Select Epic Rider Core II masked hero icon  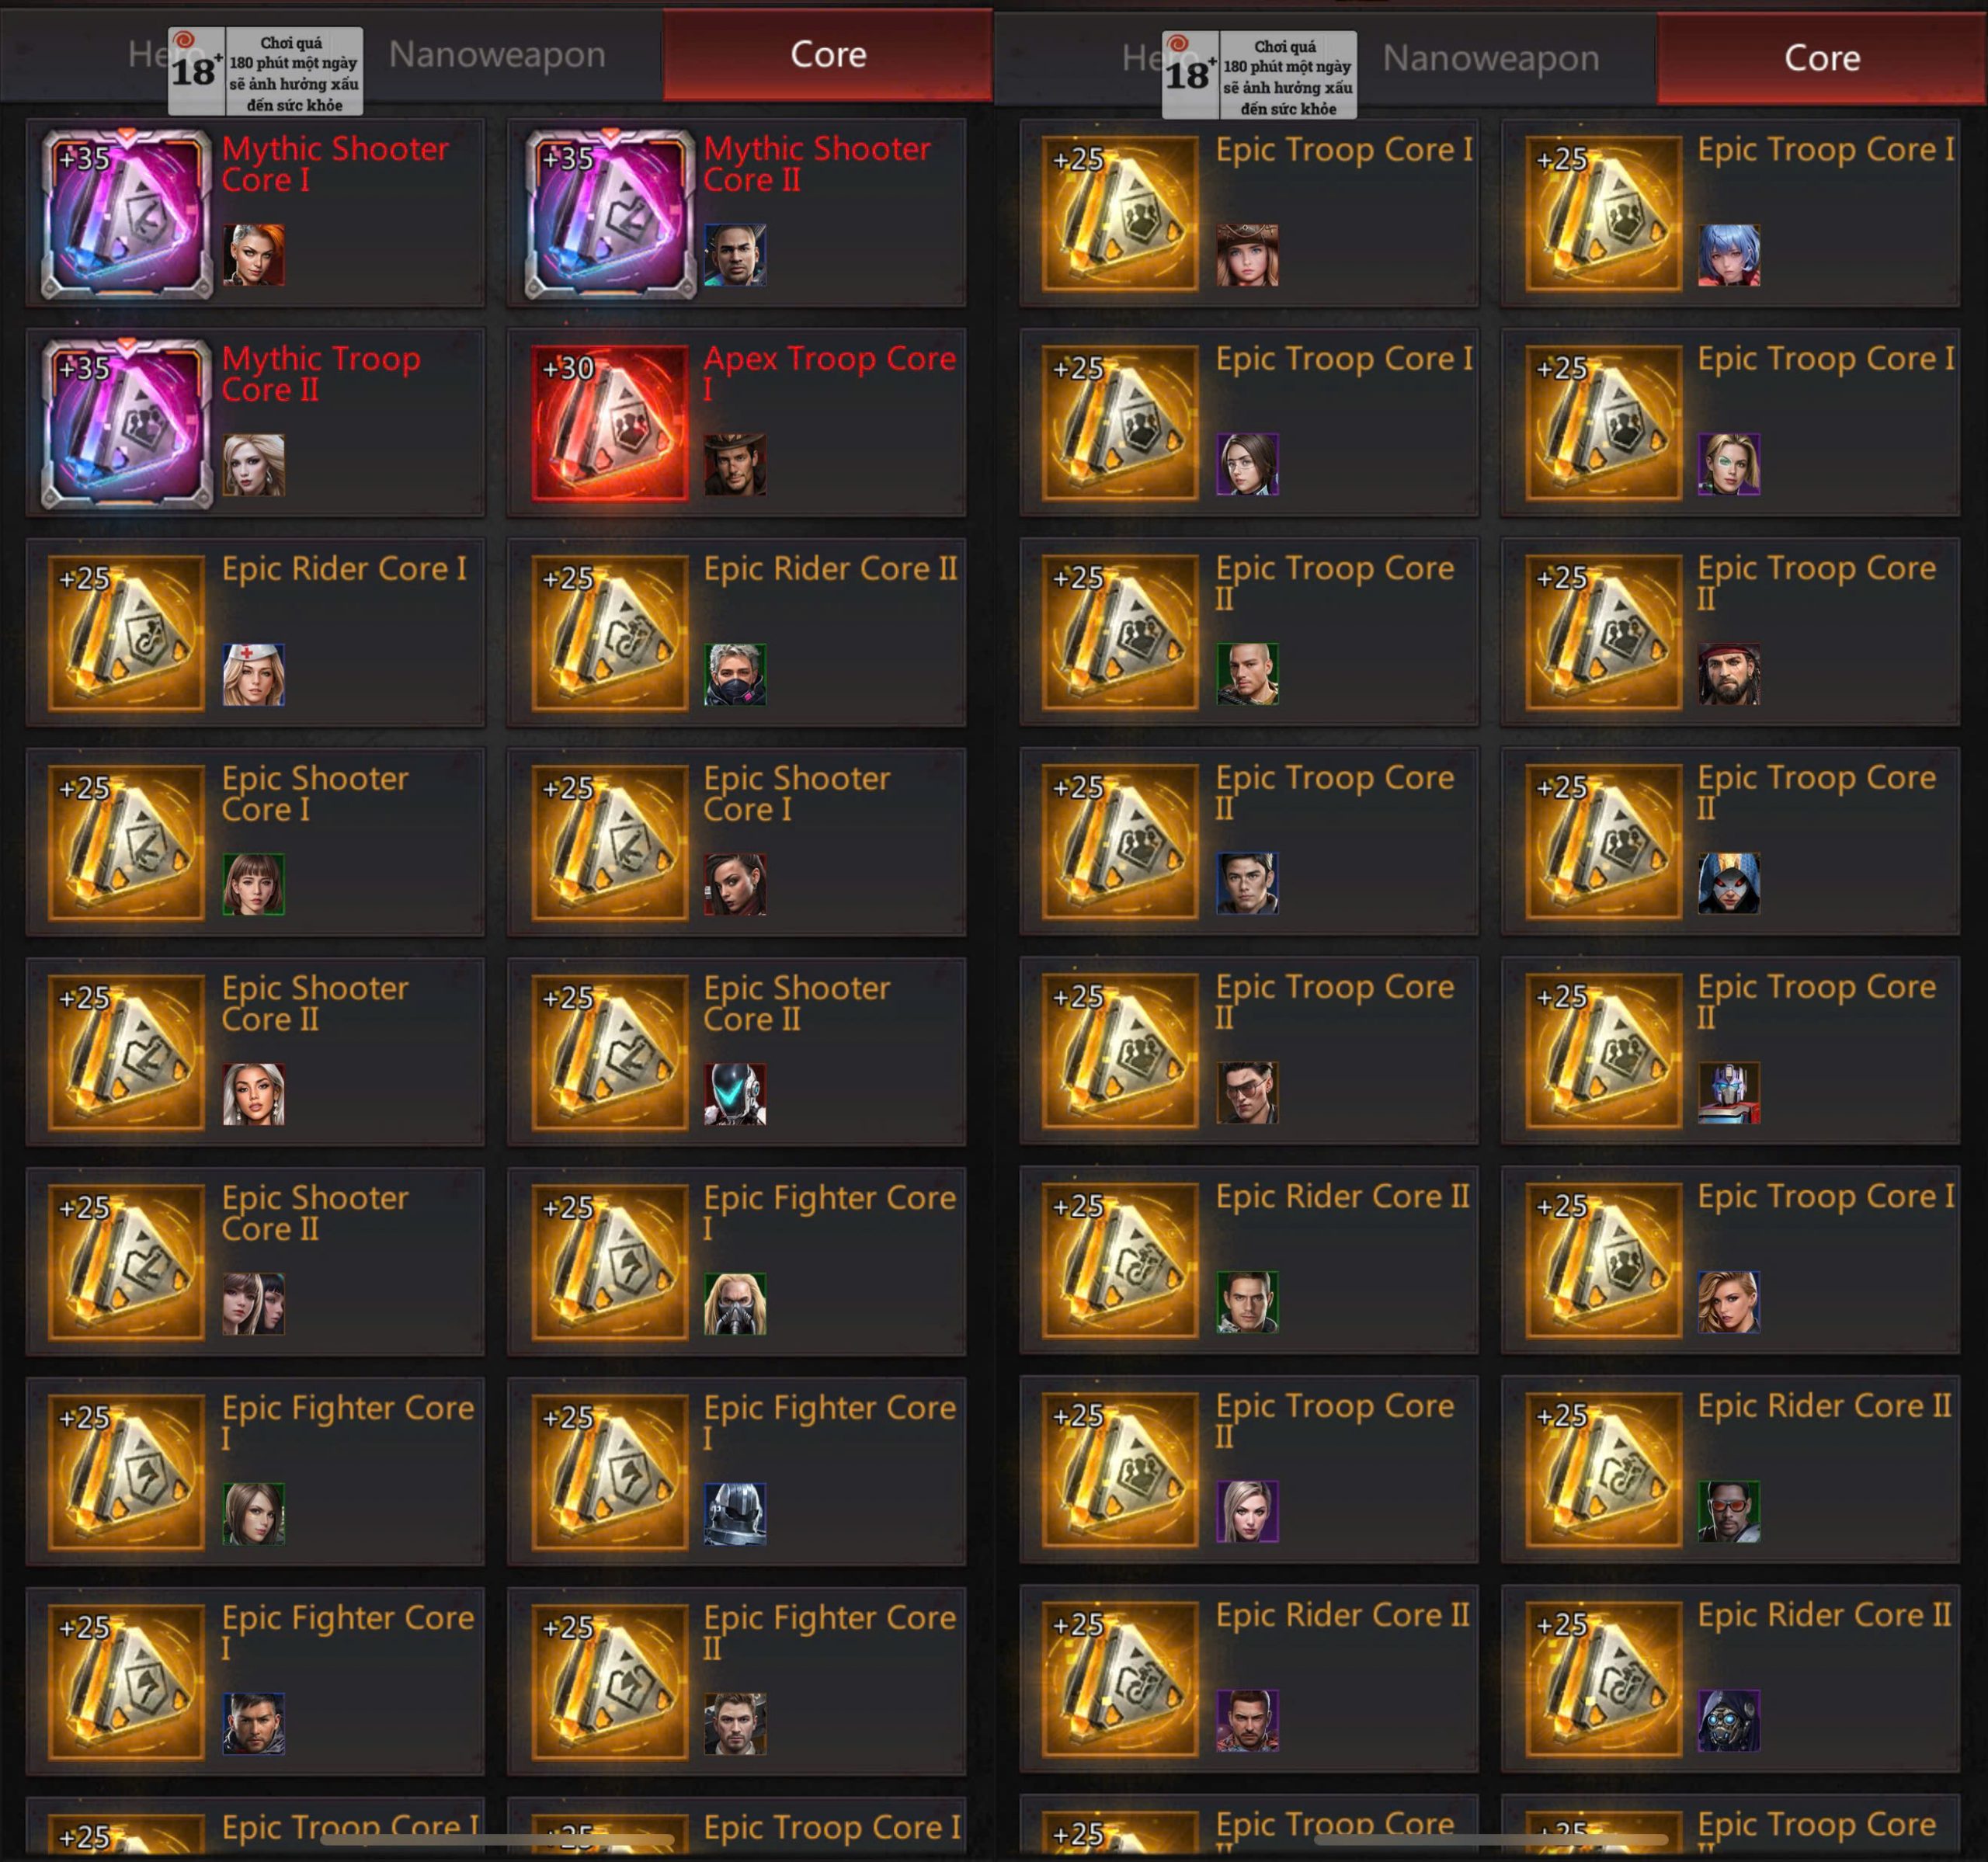point(609,634)
